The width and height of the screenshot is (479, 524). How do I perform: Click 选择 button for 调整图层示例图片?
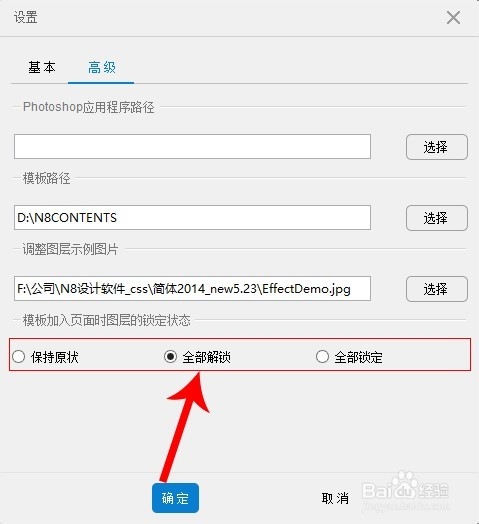[x=437, y=289]
